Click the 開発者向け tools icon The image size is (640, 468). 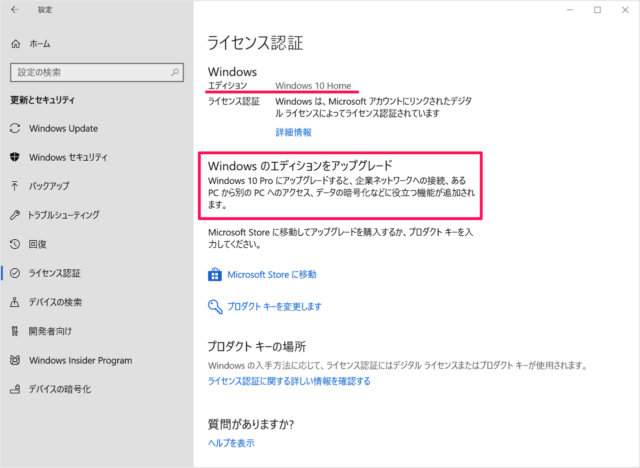click(x=15, y=331)
